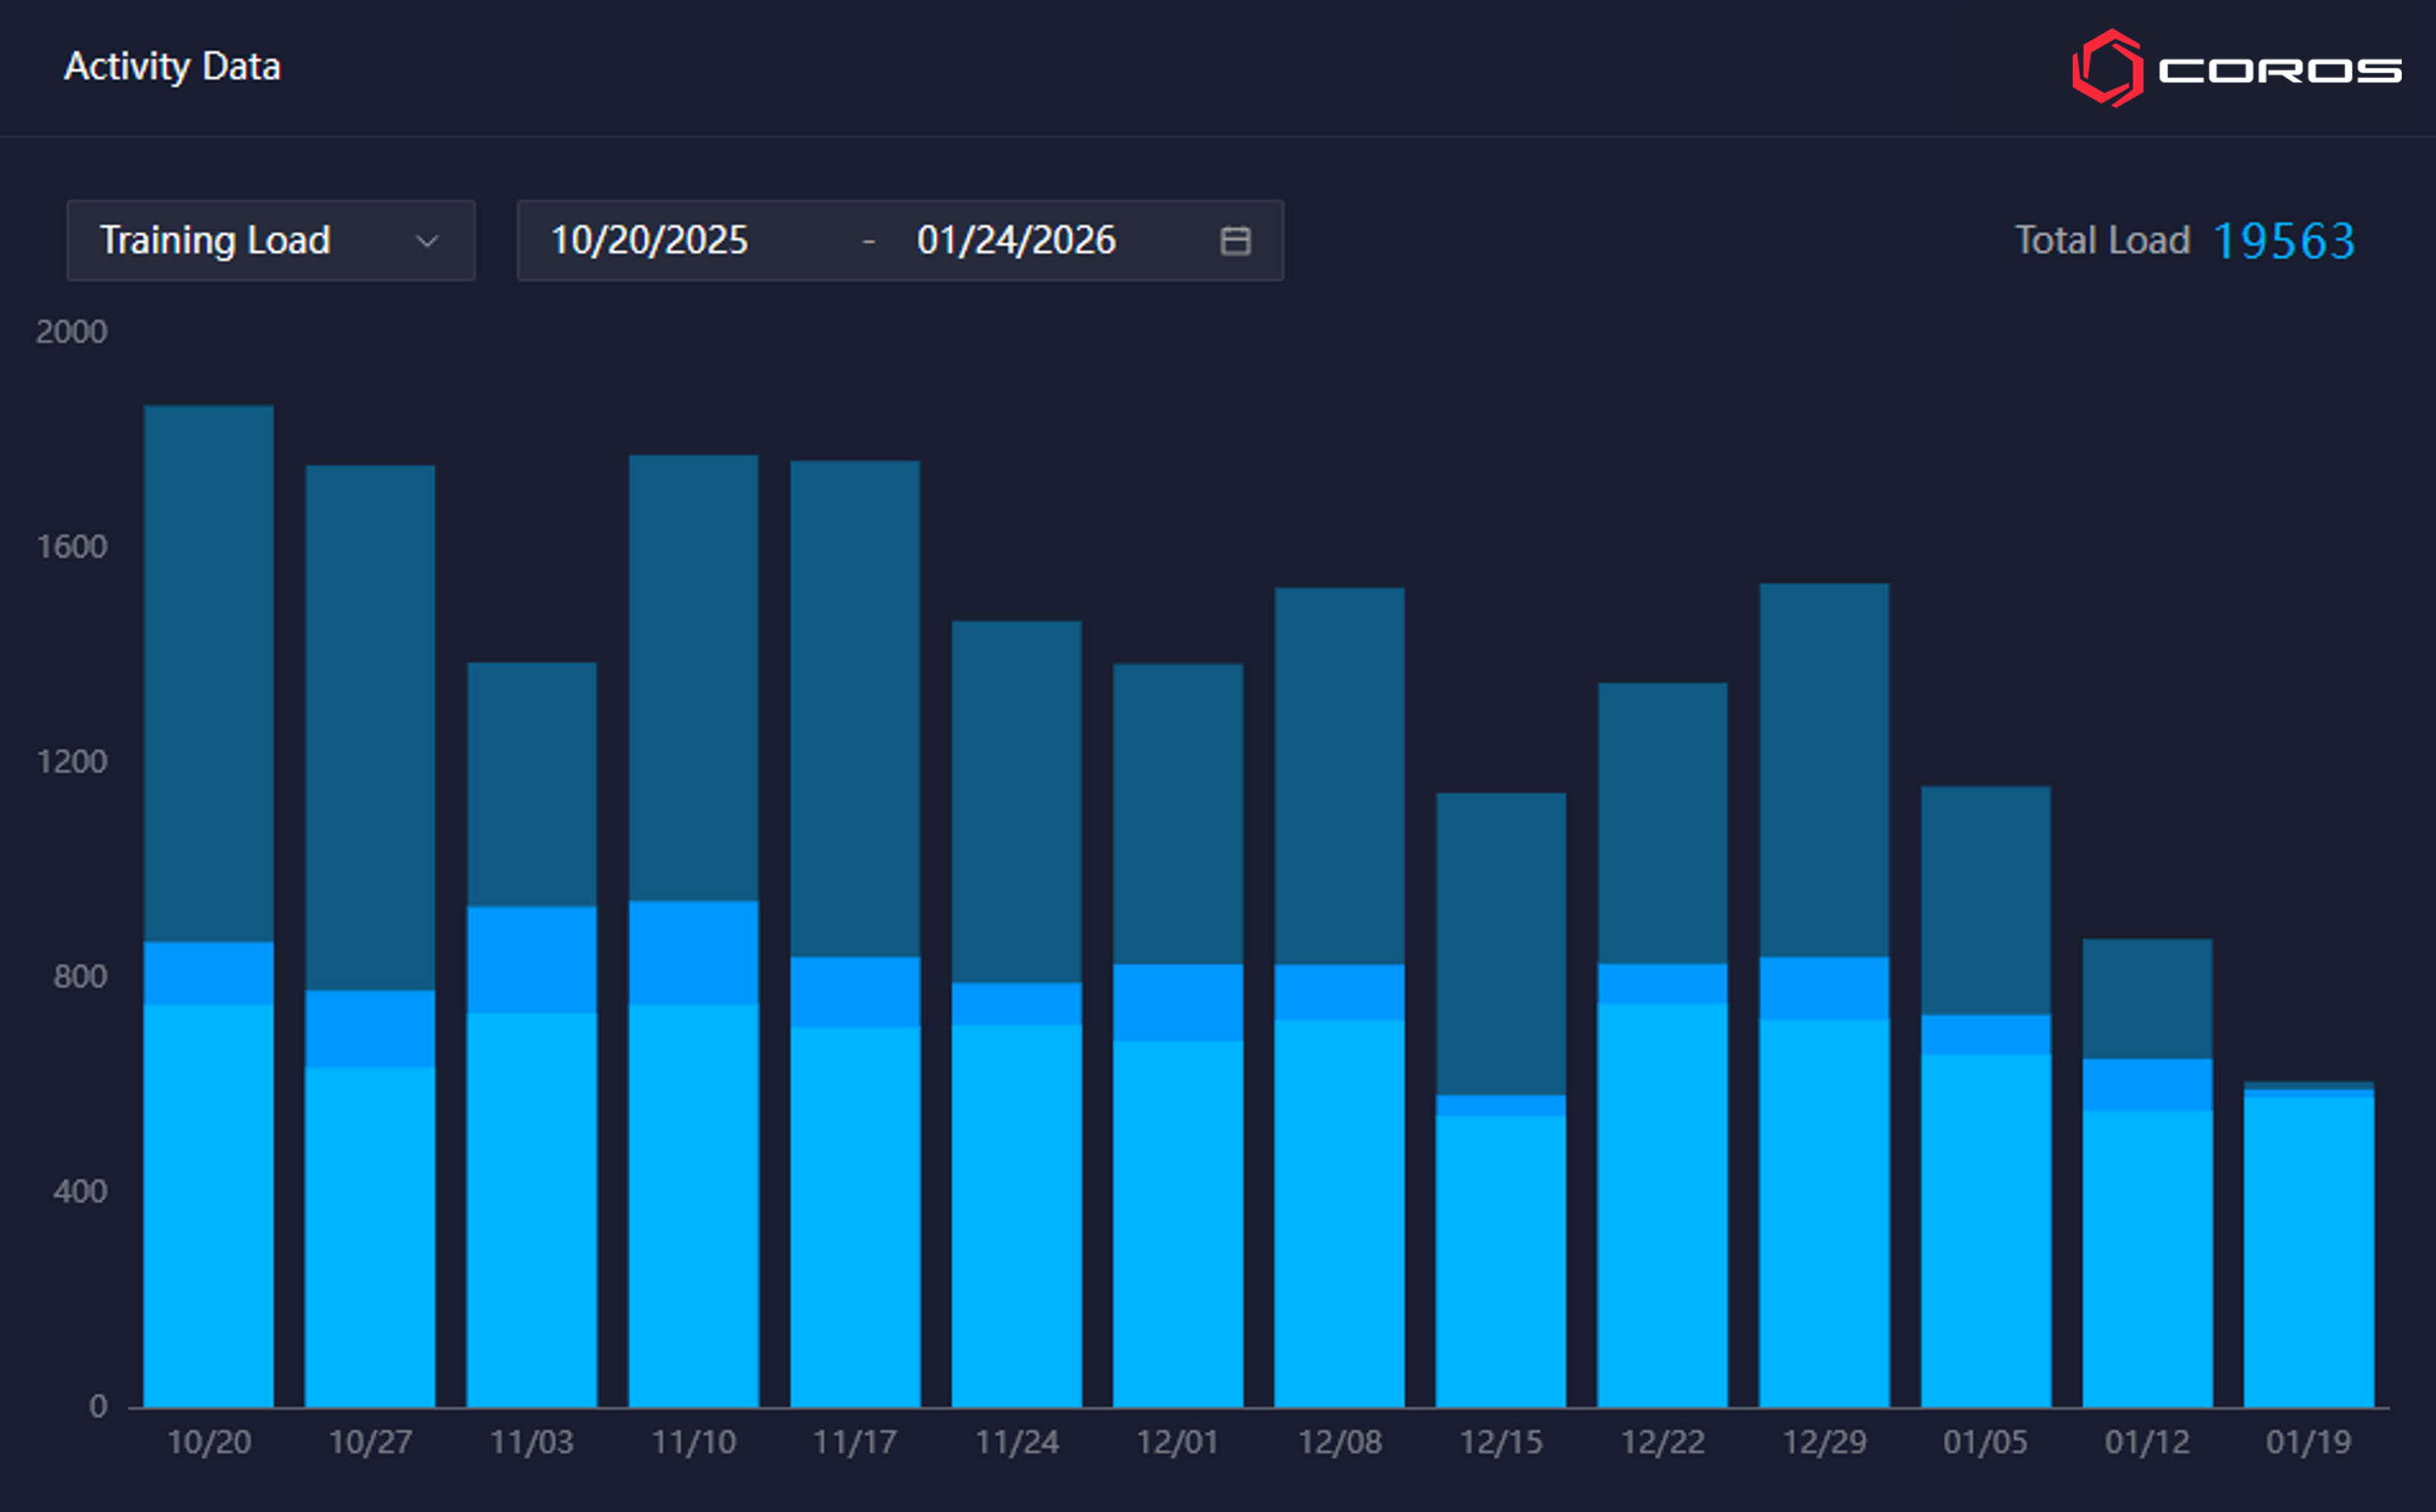Edit the end date 01/24/2026

point(1015,241)
